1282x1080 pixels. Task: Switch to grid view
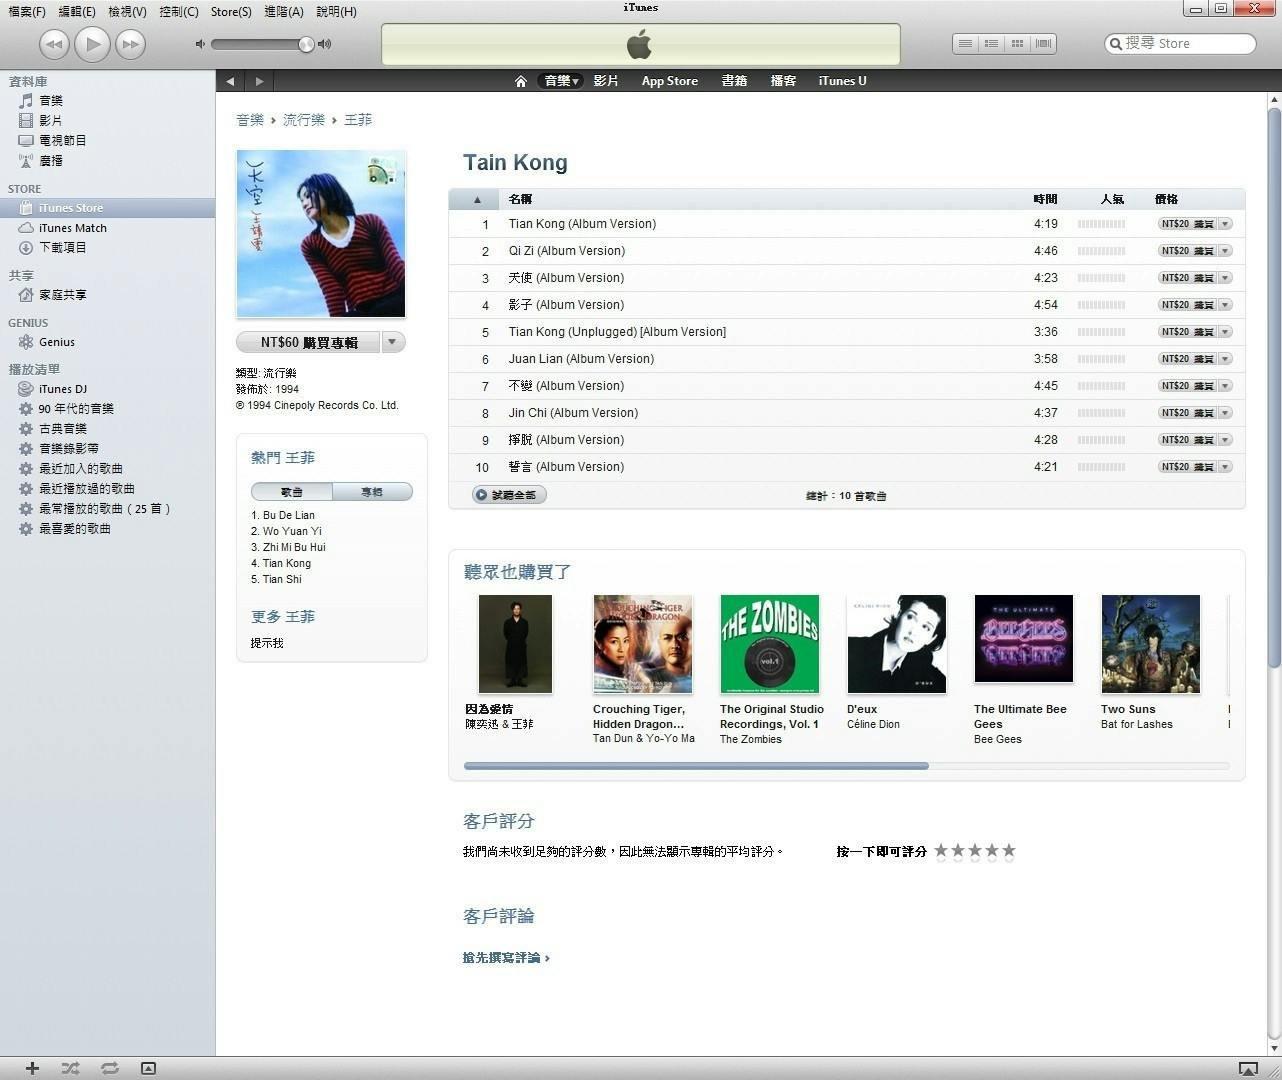(x=1017, y=44)
